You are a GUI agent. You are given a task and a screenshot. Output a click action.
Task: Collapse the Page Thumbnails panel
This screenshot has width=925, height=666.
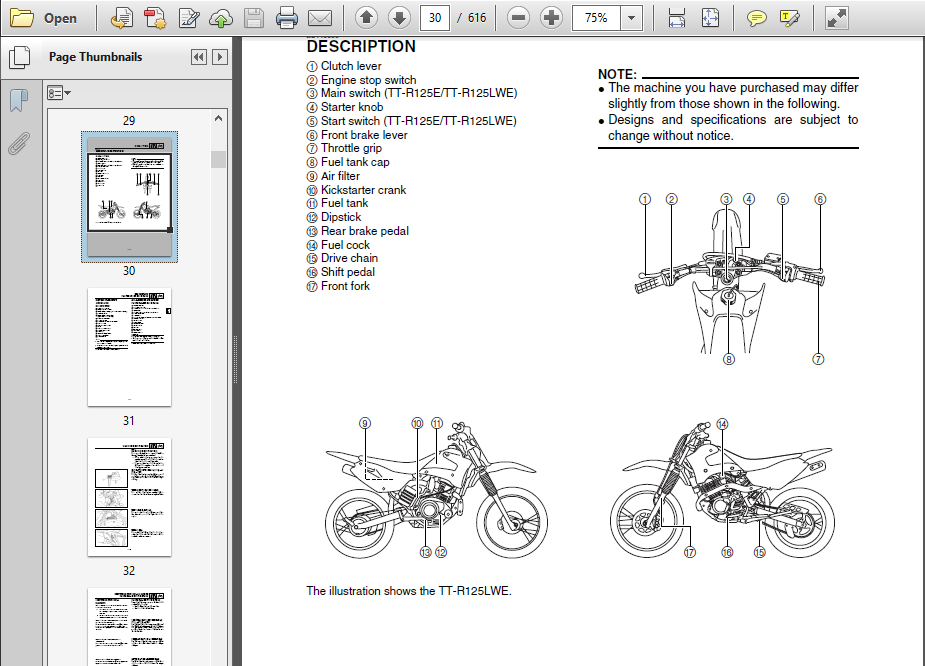click(199, 57)
